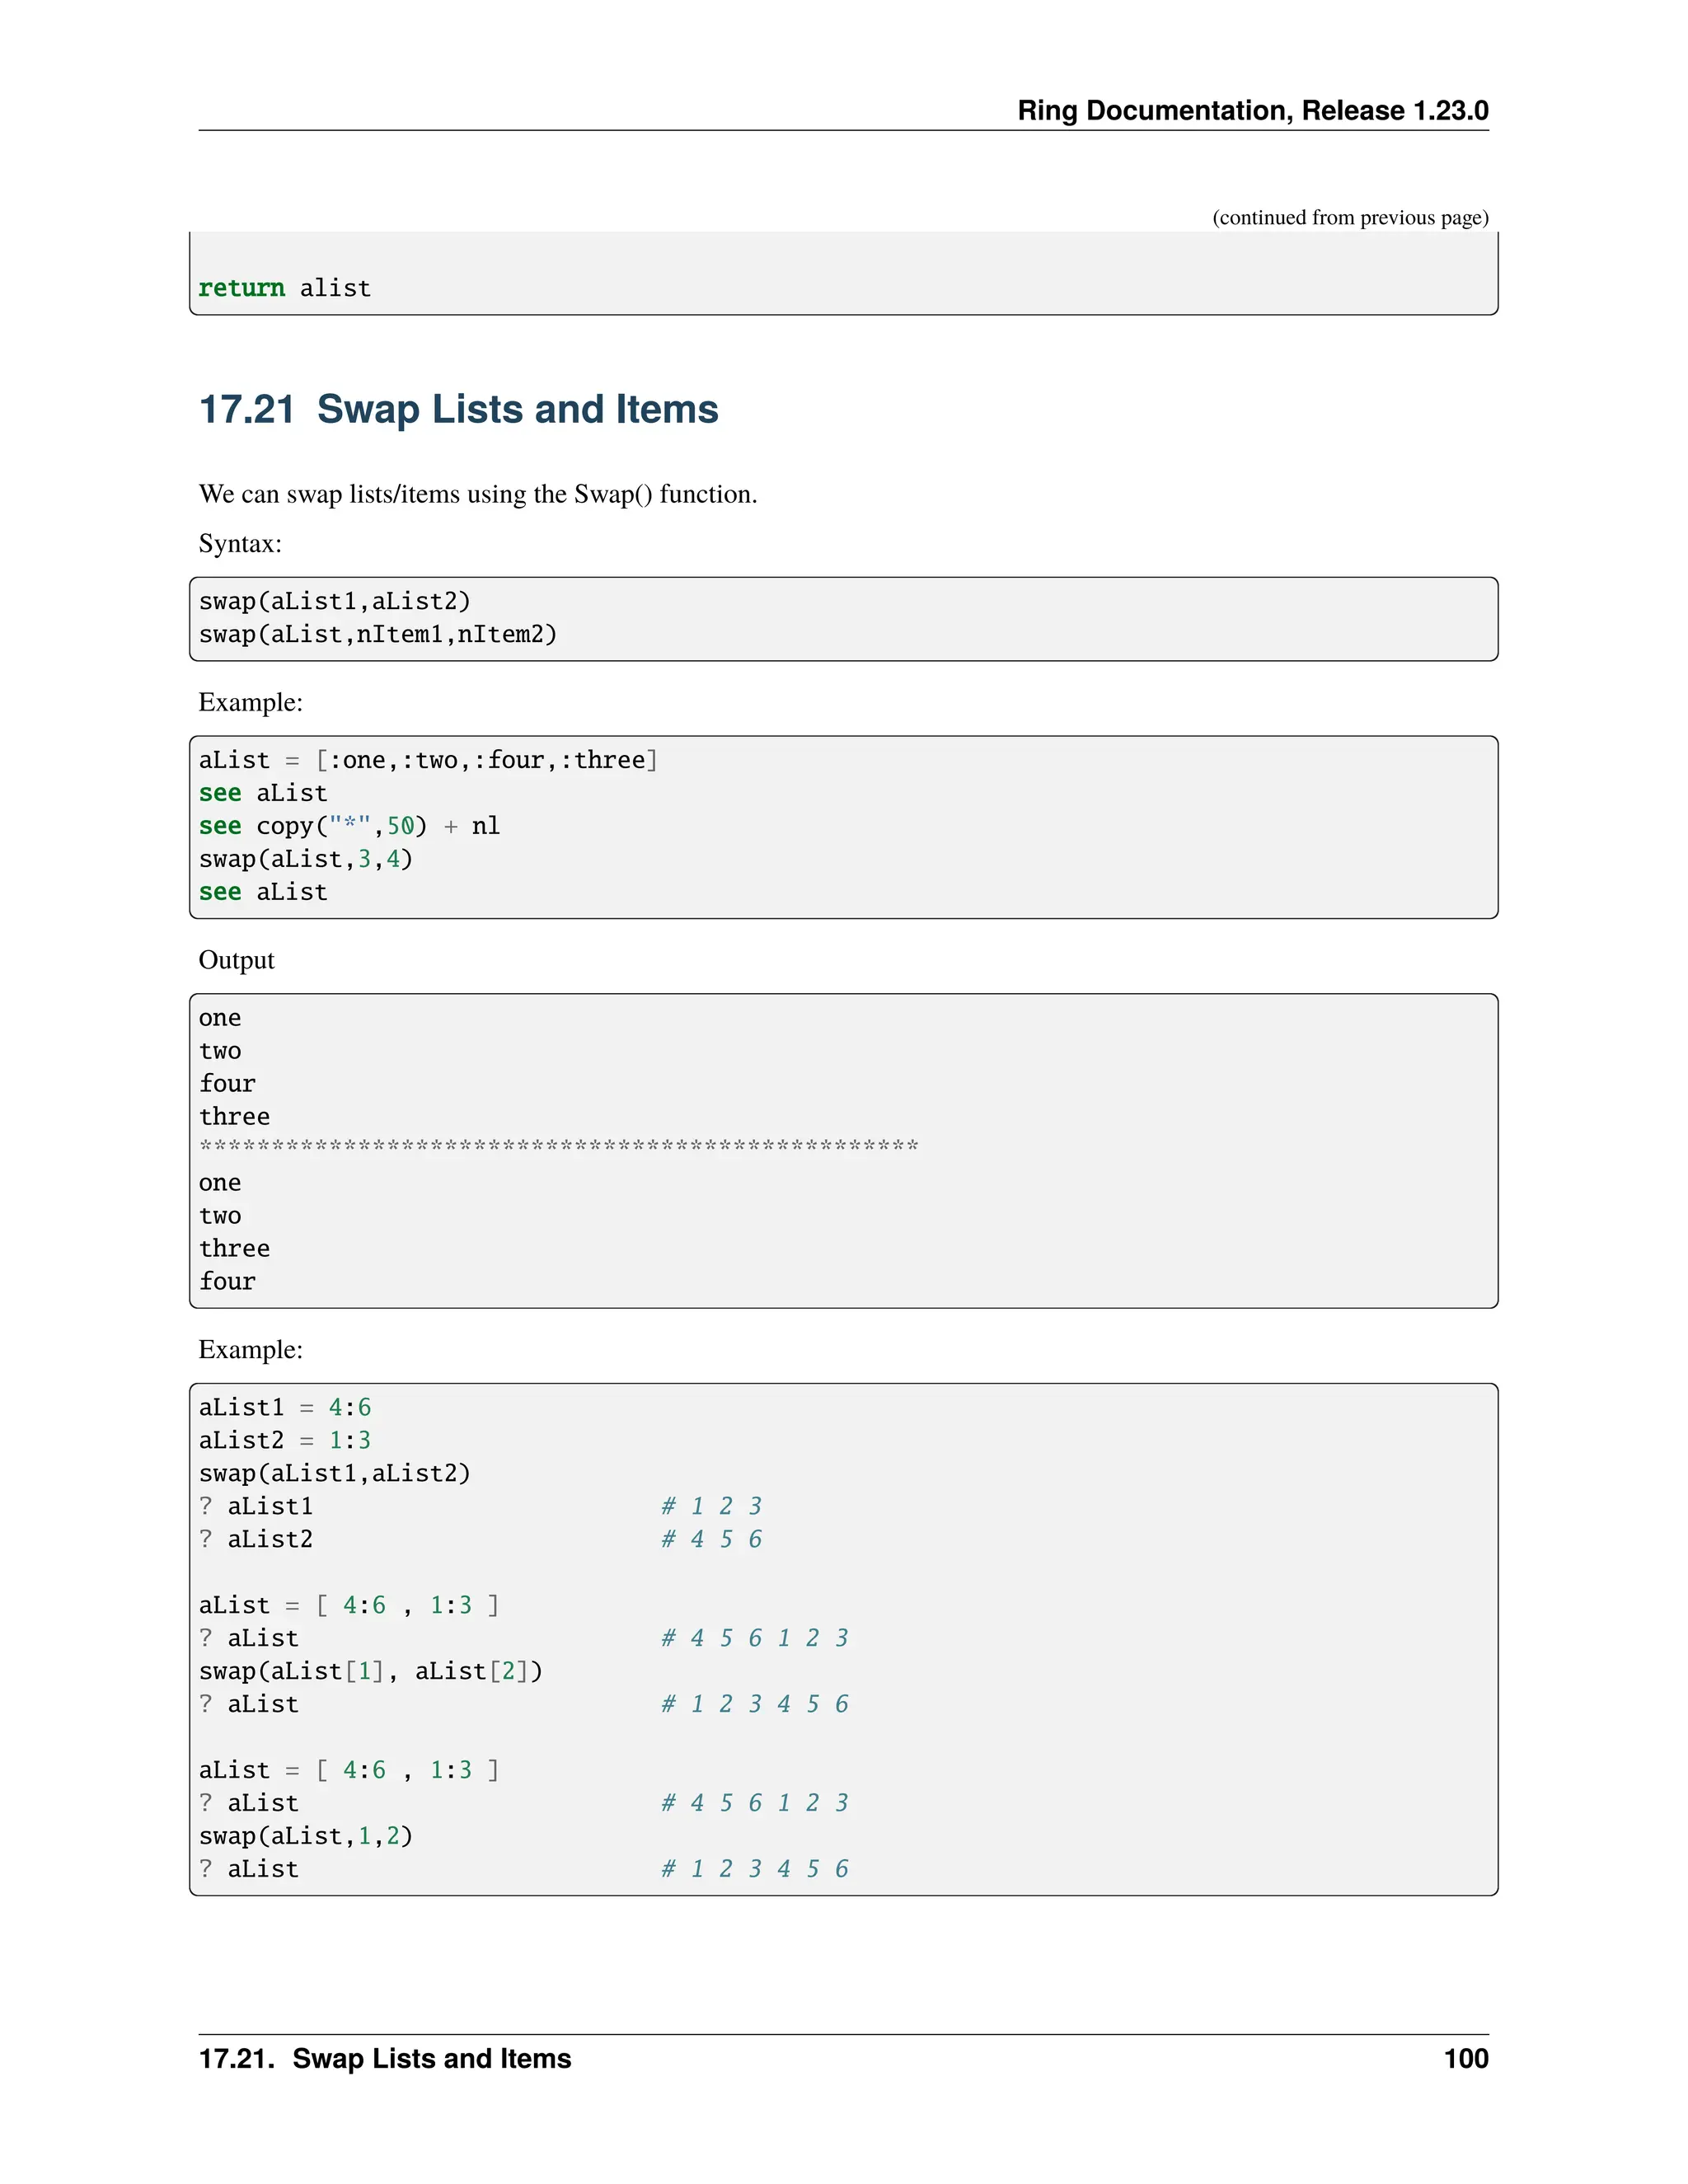The image size is (1688, 2184).
Task: Click the '? aList2' code line
Action: point(256,1539)
